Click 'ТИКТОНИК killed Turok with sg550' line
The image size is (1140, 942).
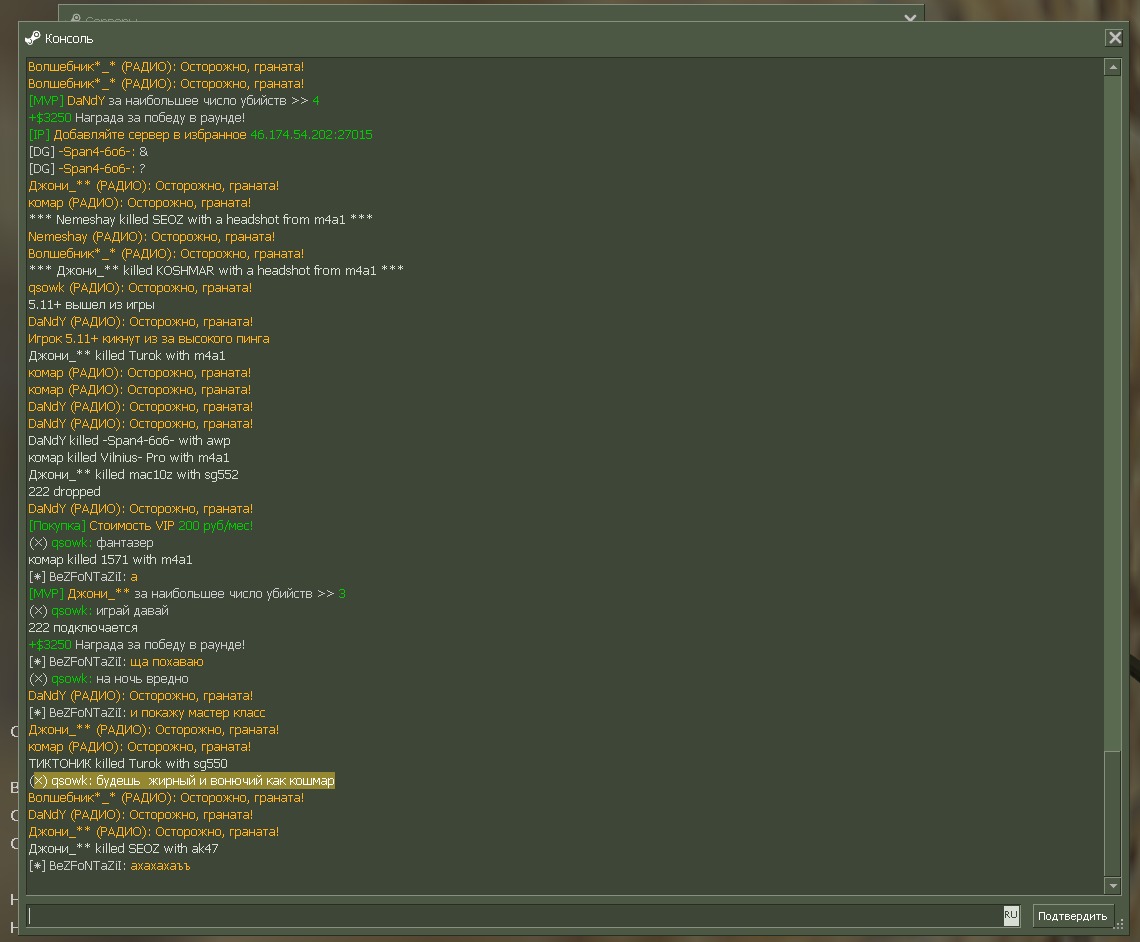click(128, 764)
